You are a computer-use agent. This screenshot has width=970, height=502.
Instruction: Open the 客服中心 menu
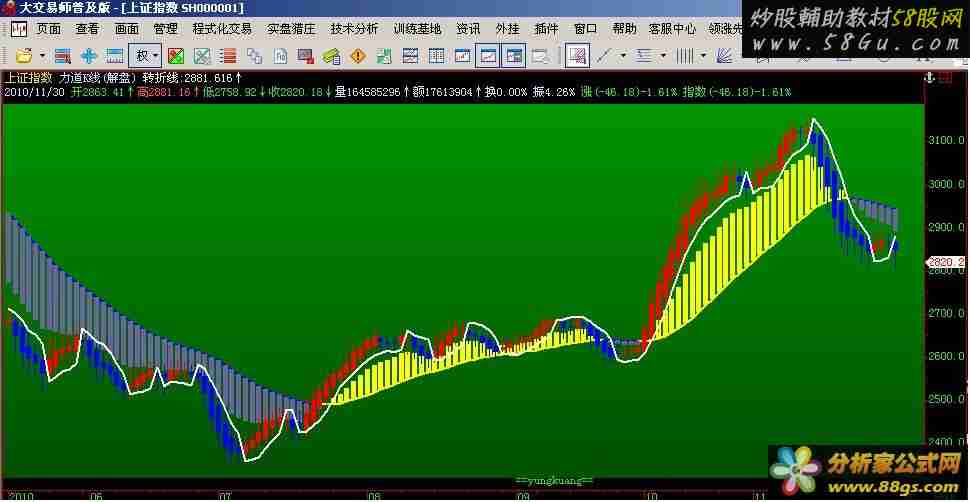672,29
